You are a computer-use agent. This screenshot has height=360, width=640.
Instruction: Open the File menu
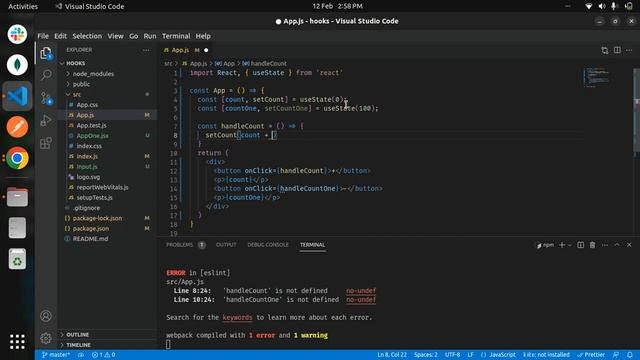pyautogui.click(x=43, y=36)
